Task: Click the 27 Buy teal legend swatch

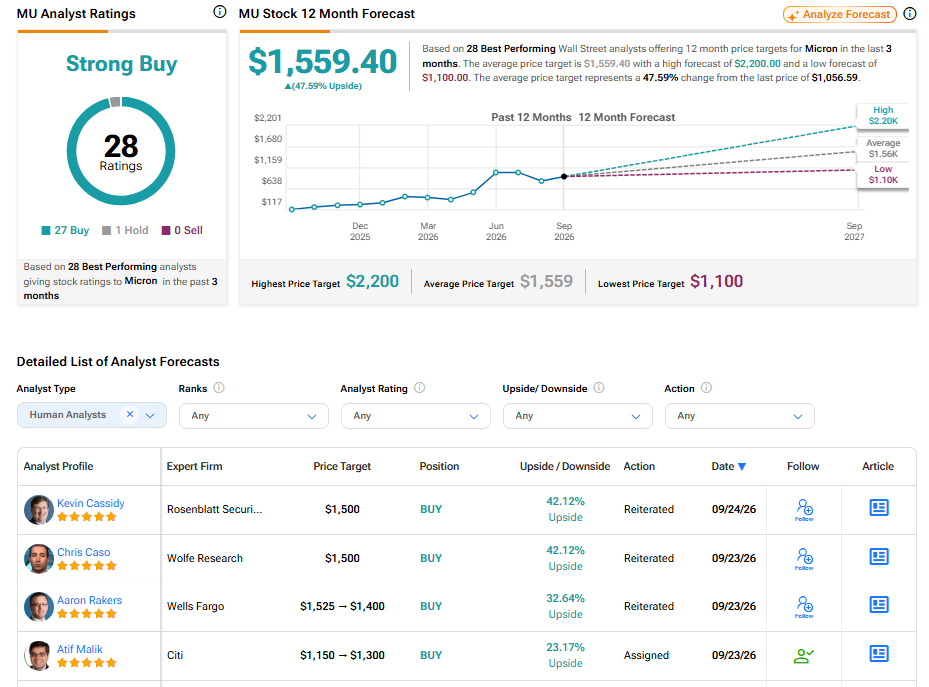Action: [x=46, y=230]
